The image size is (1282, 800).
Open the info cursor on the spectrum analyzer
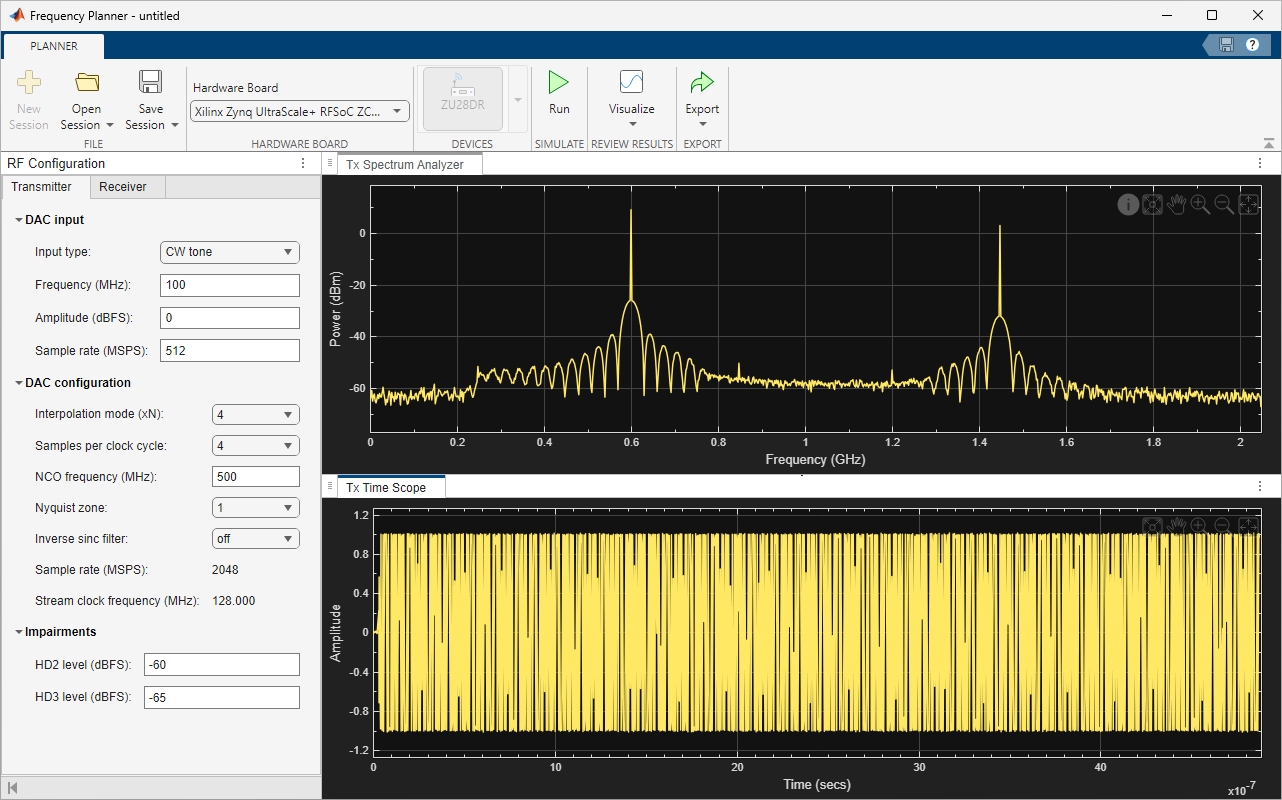coord(1128,204)
